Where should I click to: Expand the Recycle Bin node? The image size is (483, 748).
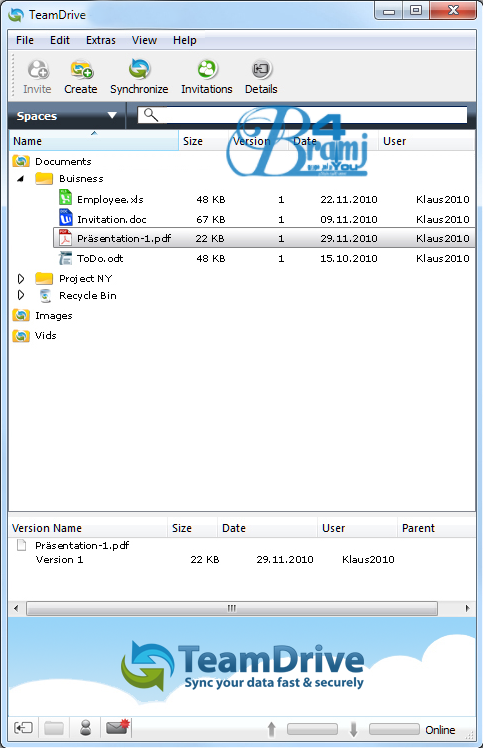pos(21,295)
